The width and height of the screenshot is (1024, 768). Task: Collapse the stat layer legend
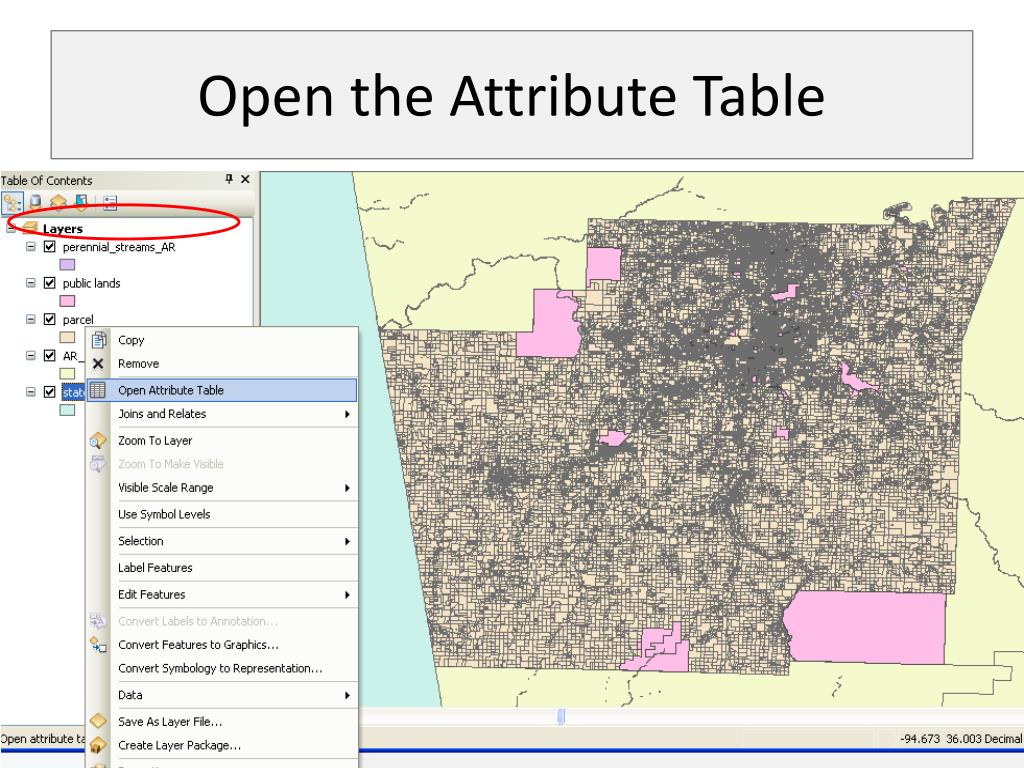[x=31, y=392]
